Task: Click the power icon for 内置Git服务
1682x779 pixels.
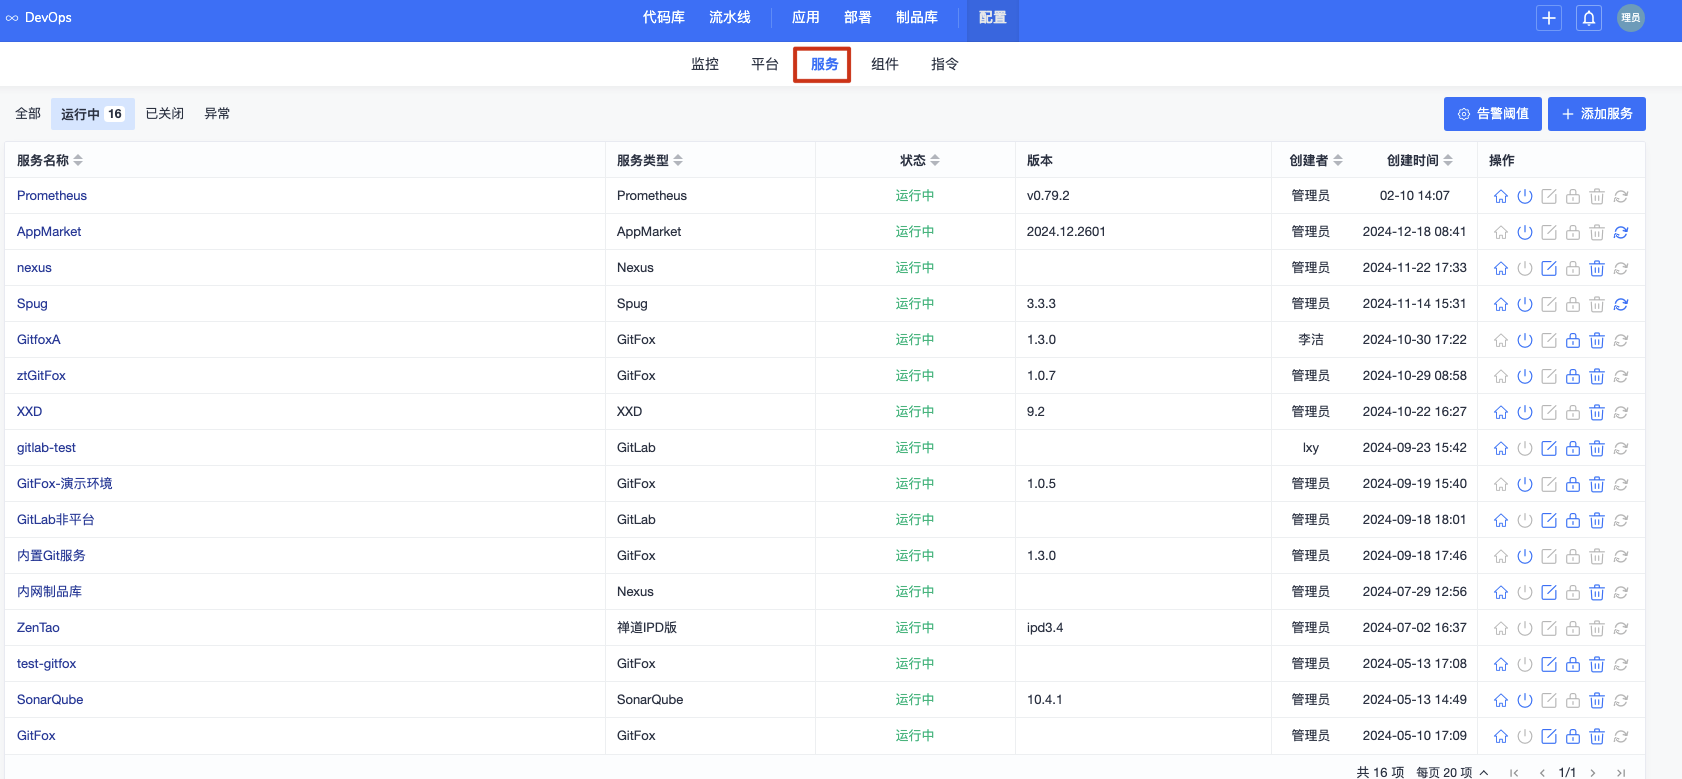Action: (1525, 556)
